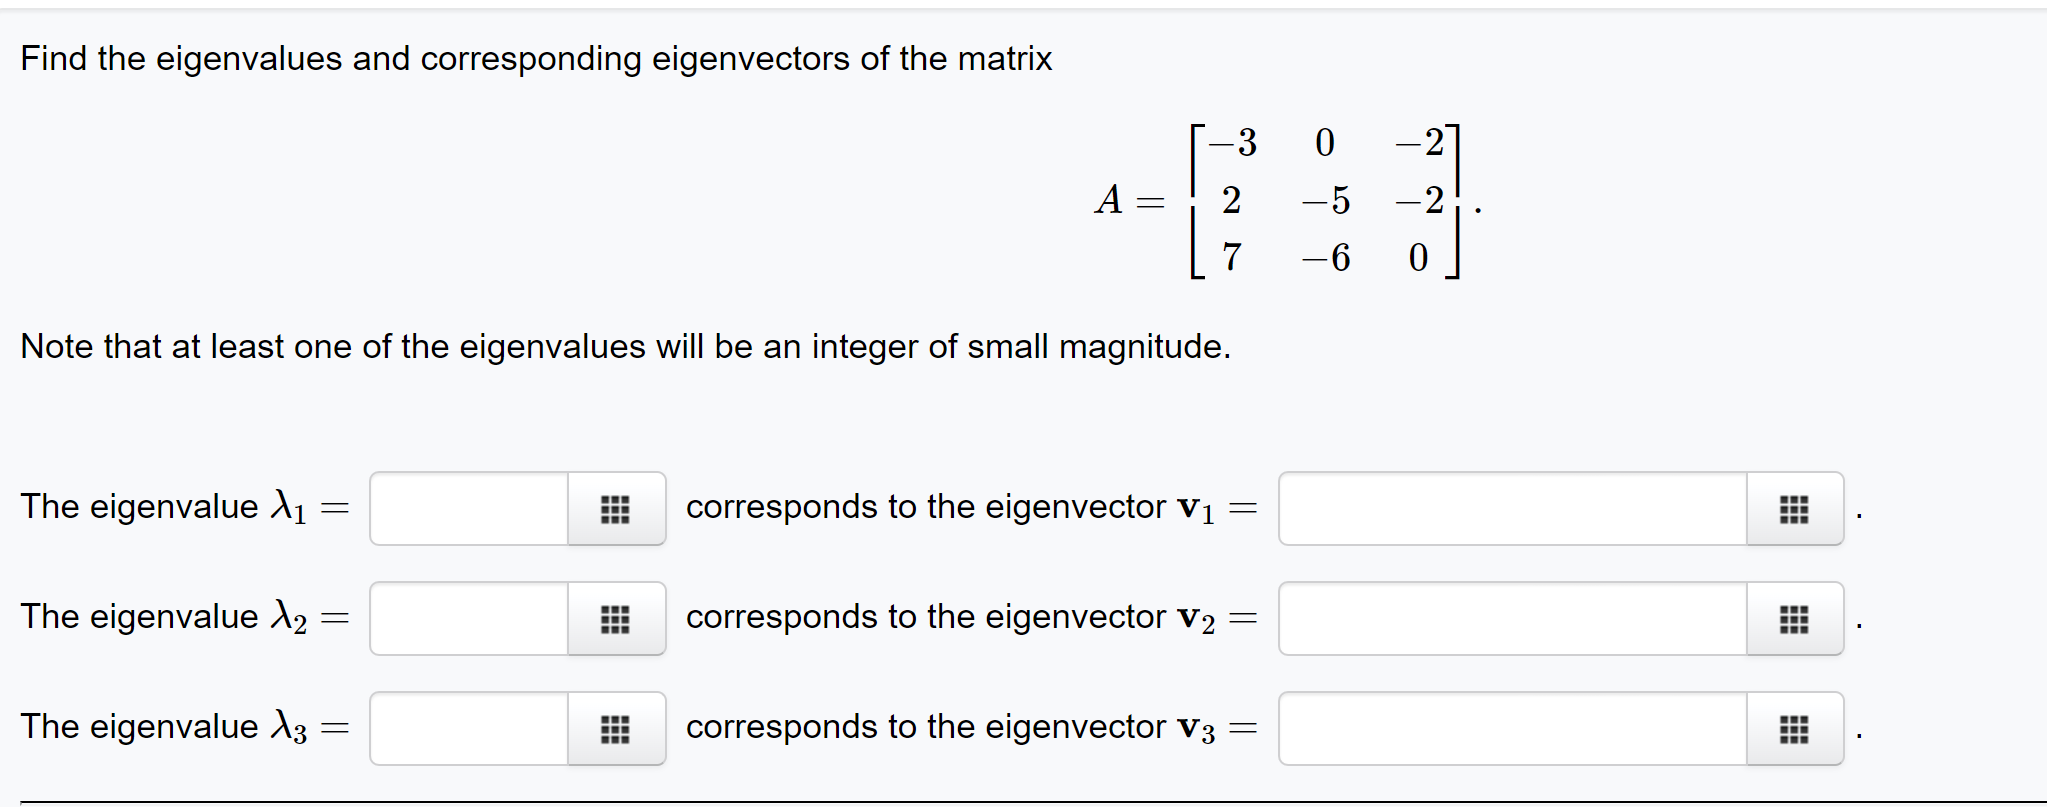This screenshot has width=2047, height=807.
Task: Open equation editor icon for eigenvector v1
Action: 1794,509
